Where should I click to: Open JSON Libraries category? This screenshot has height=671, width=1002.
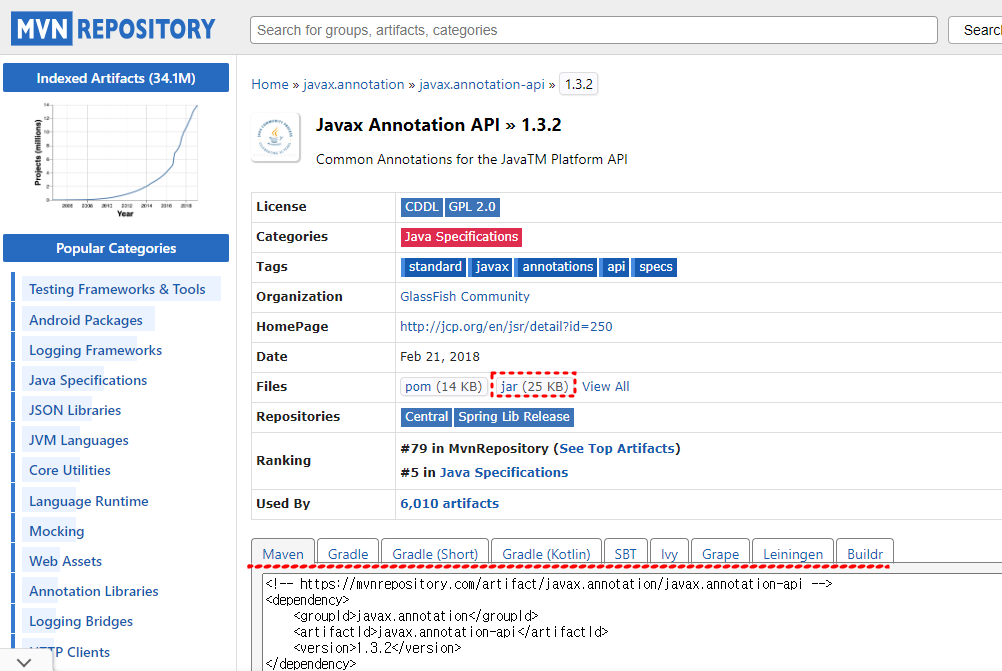[x=75, y=410]
